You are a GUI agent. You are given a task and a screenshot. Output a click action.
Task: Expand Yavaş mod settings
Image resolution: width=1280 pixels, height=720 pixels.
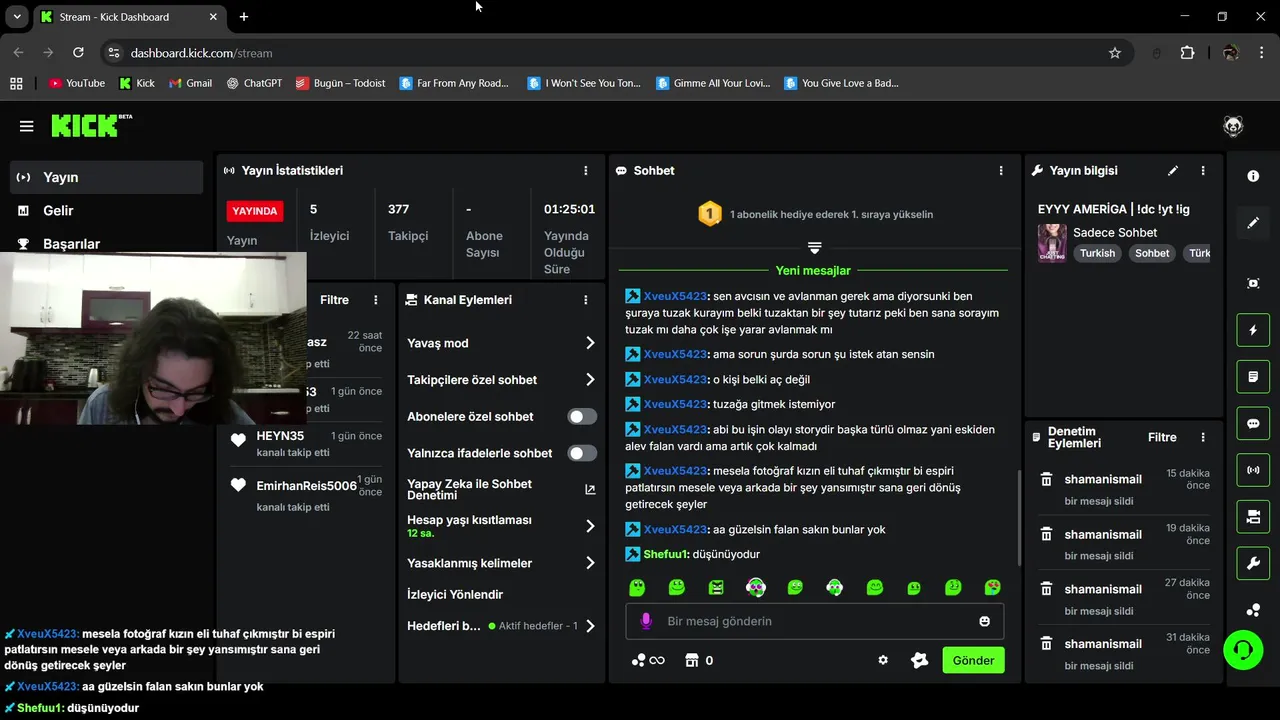click(501, 343)
